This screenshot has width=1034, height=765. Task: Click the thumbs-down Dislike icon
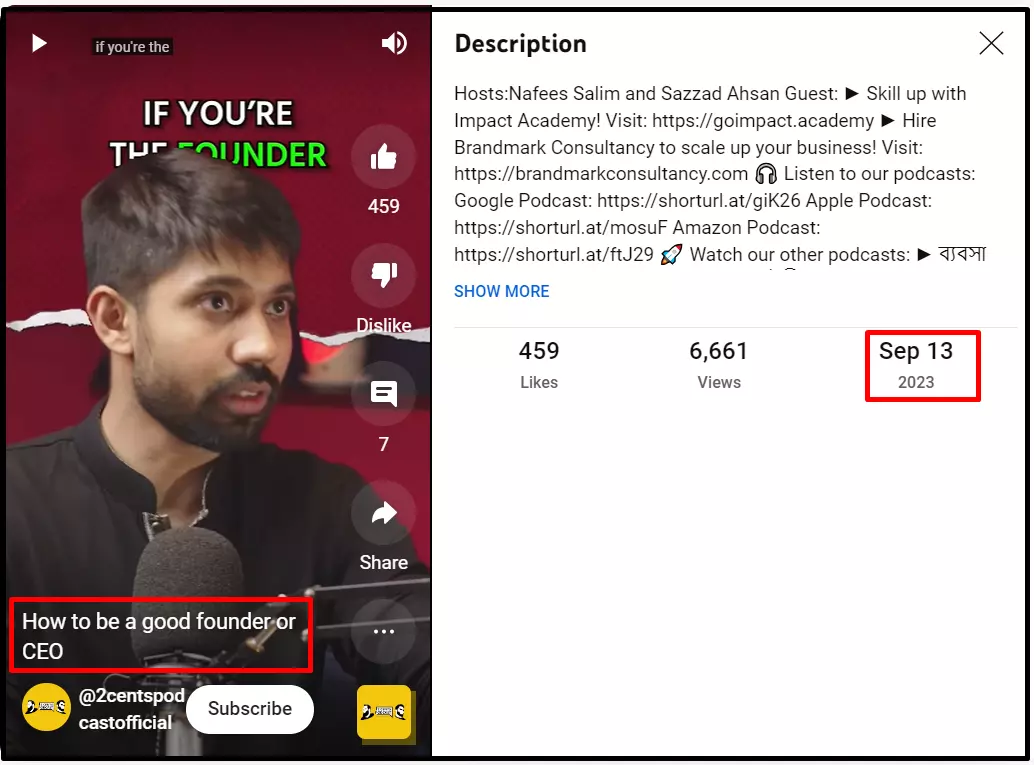[x=384, y=275]
